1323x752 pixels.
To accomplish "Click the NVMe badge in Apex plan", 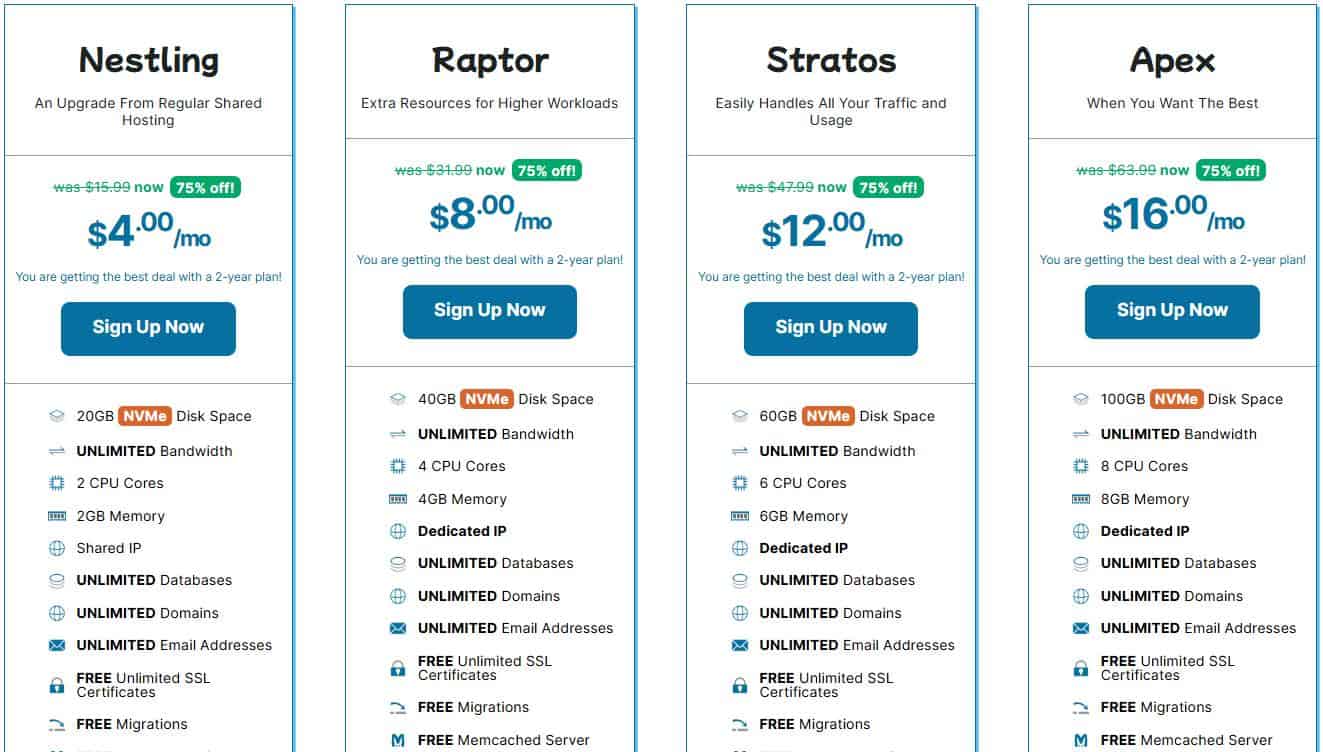I will click(1175, 399).
